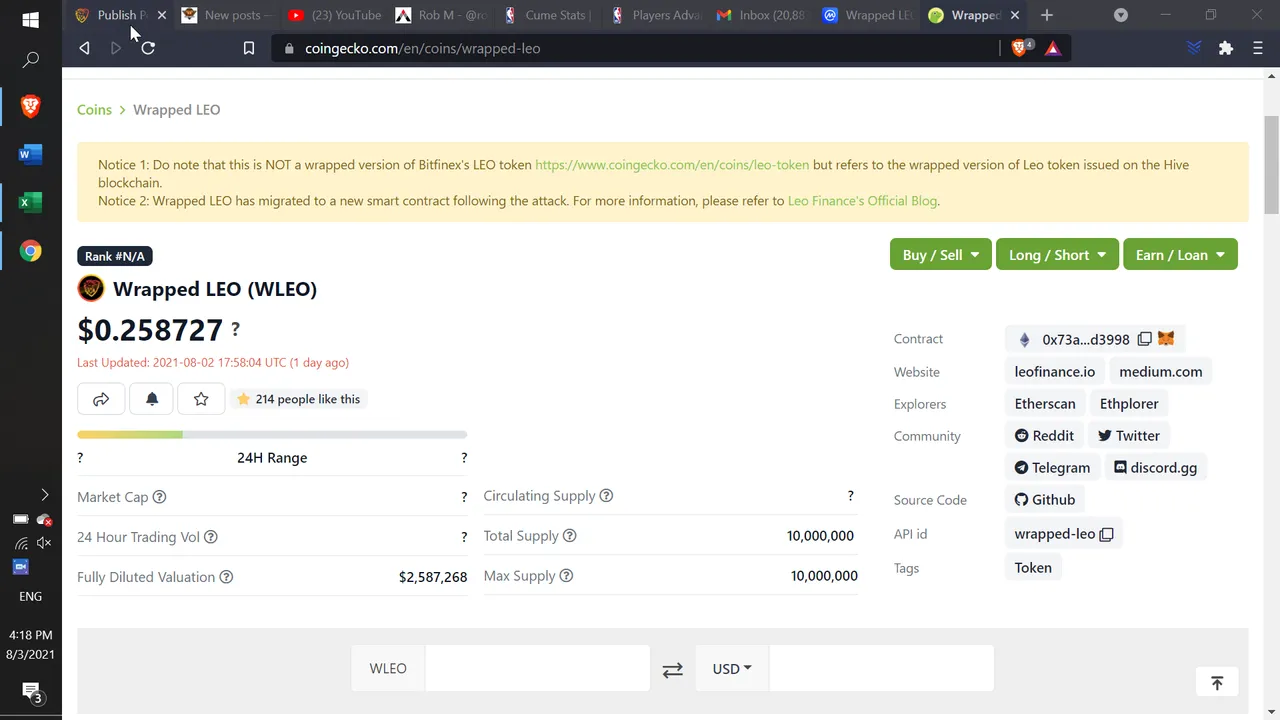Open the browser main hamburger menu

coord(1258,48)
